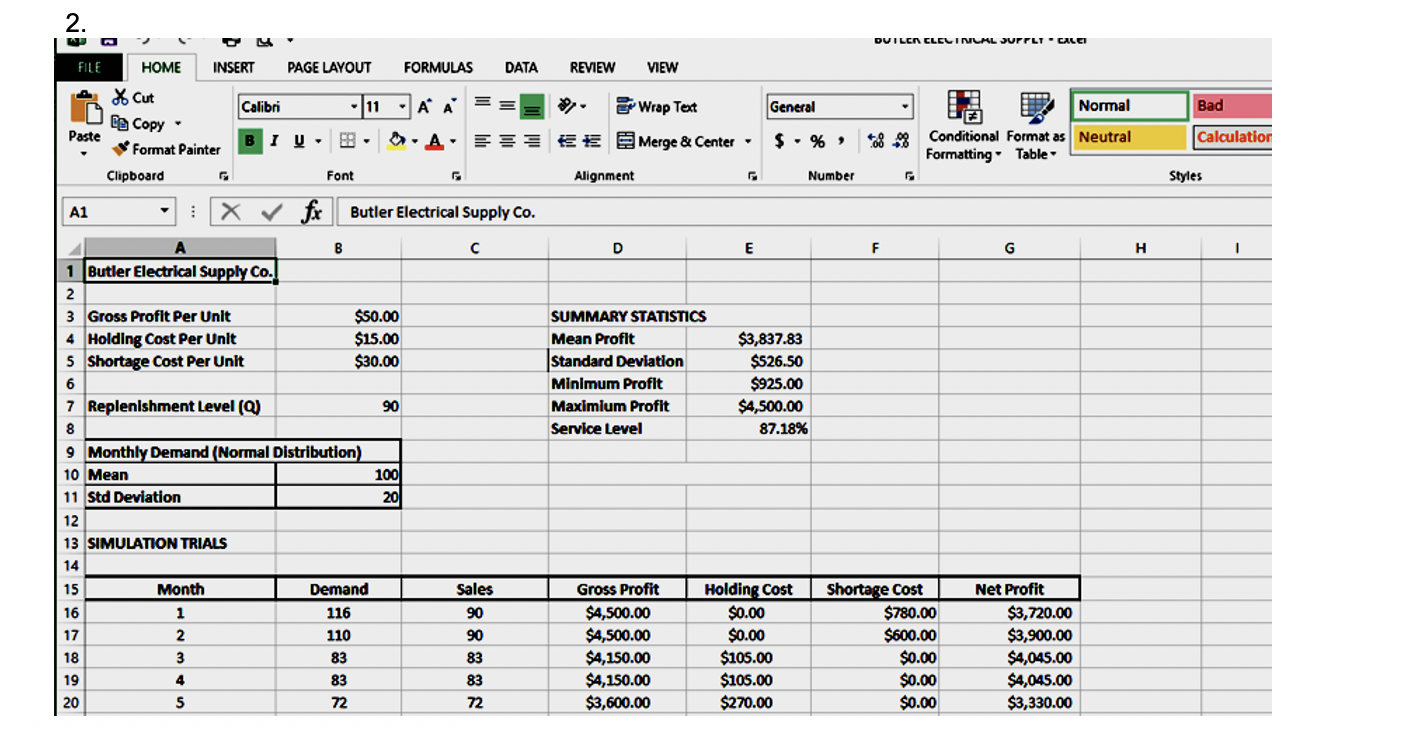Switch to the VIEW tab
The height and width of the screenshot is (734, 1404).
[x=662, y=67]
